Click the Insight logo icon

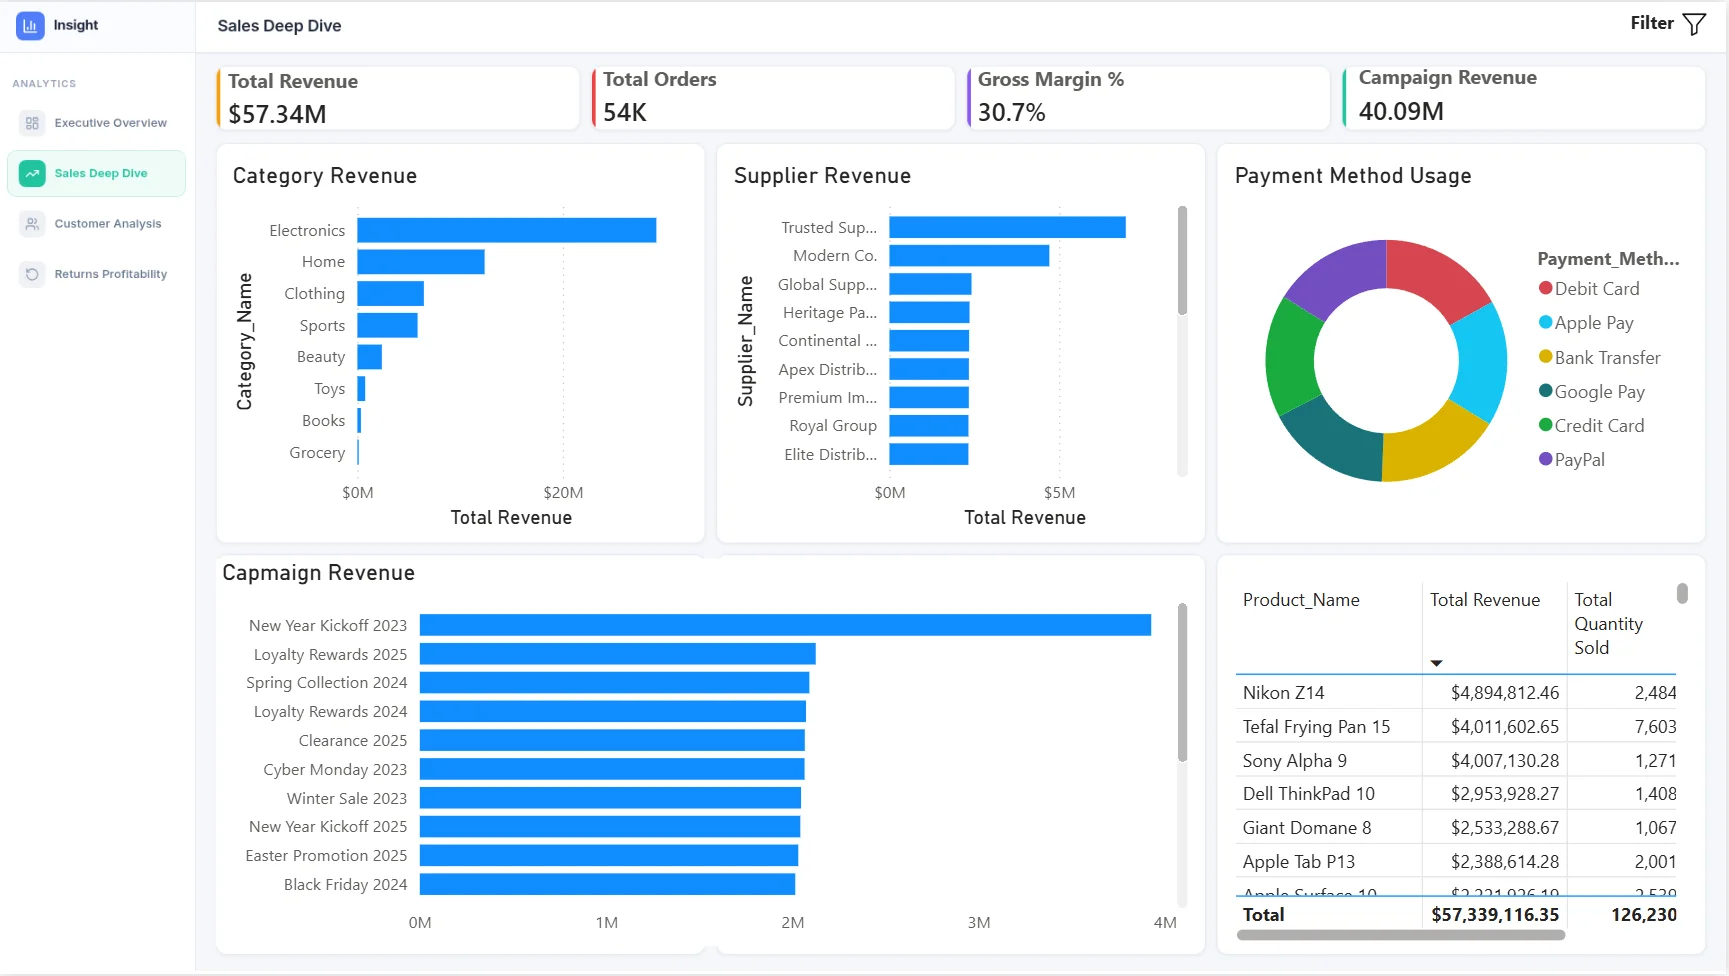30,25
